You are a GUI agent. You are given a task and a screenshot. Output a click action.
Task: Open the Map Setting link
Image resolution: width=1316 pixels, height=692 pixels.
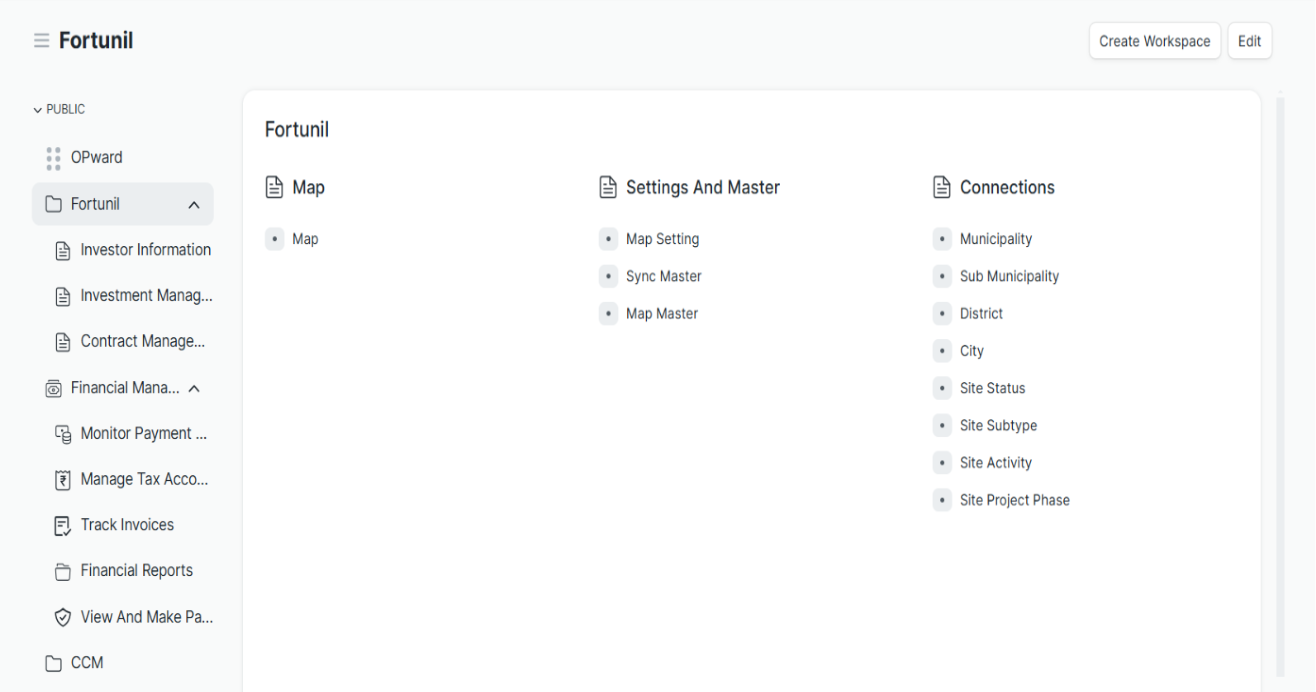[662, 240]
